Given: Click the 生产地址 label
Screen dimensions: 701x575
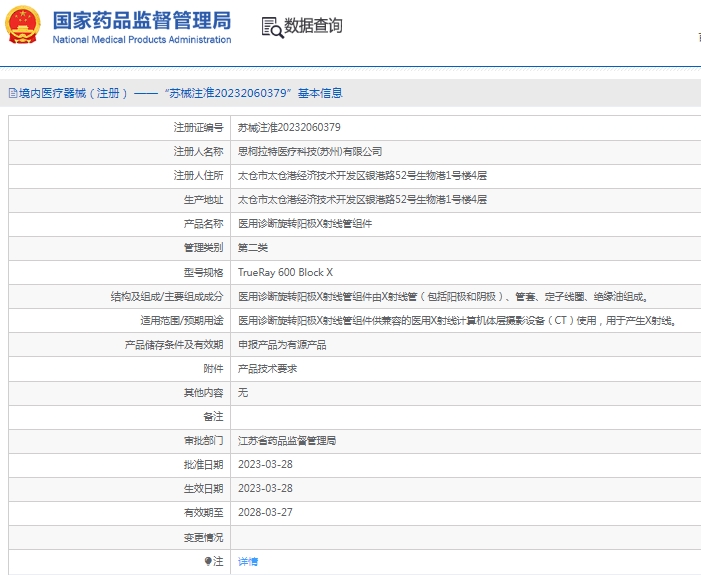Looking at the screenshot, I should (203, 200).
